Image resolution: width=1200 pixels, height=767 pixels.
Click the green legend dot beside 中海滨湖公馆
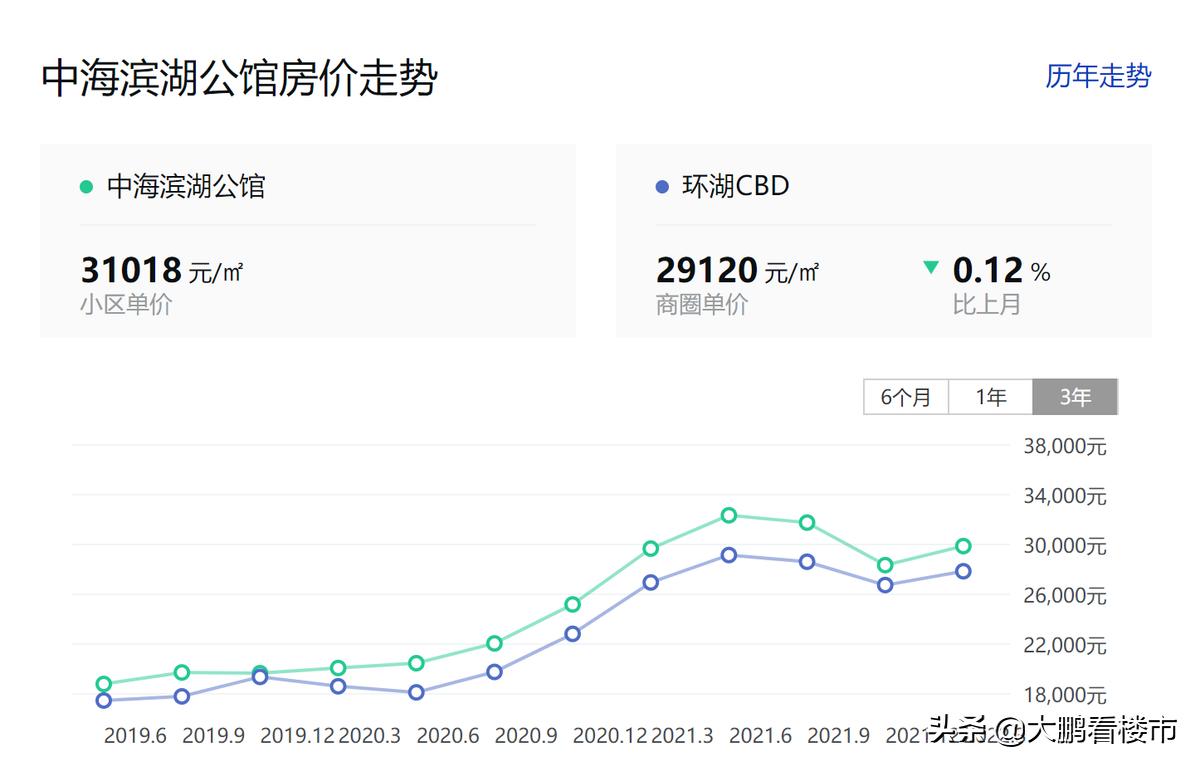point(86,187)
